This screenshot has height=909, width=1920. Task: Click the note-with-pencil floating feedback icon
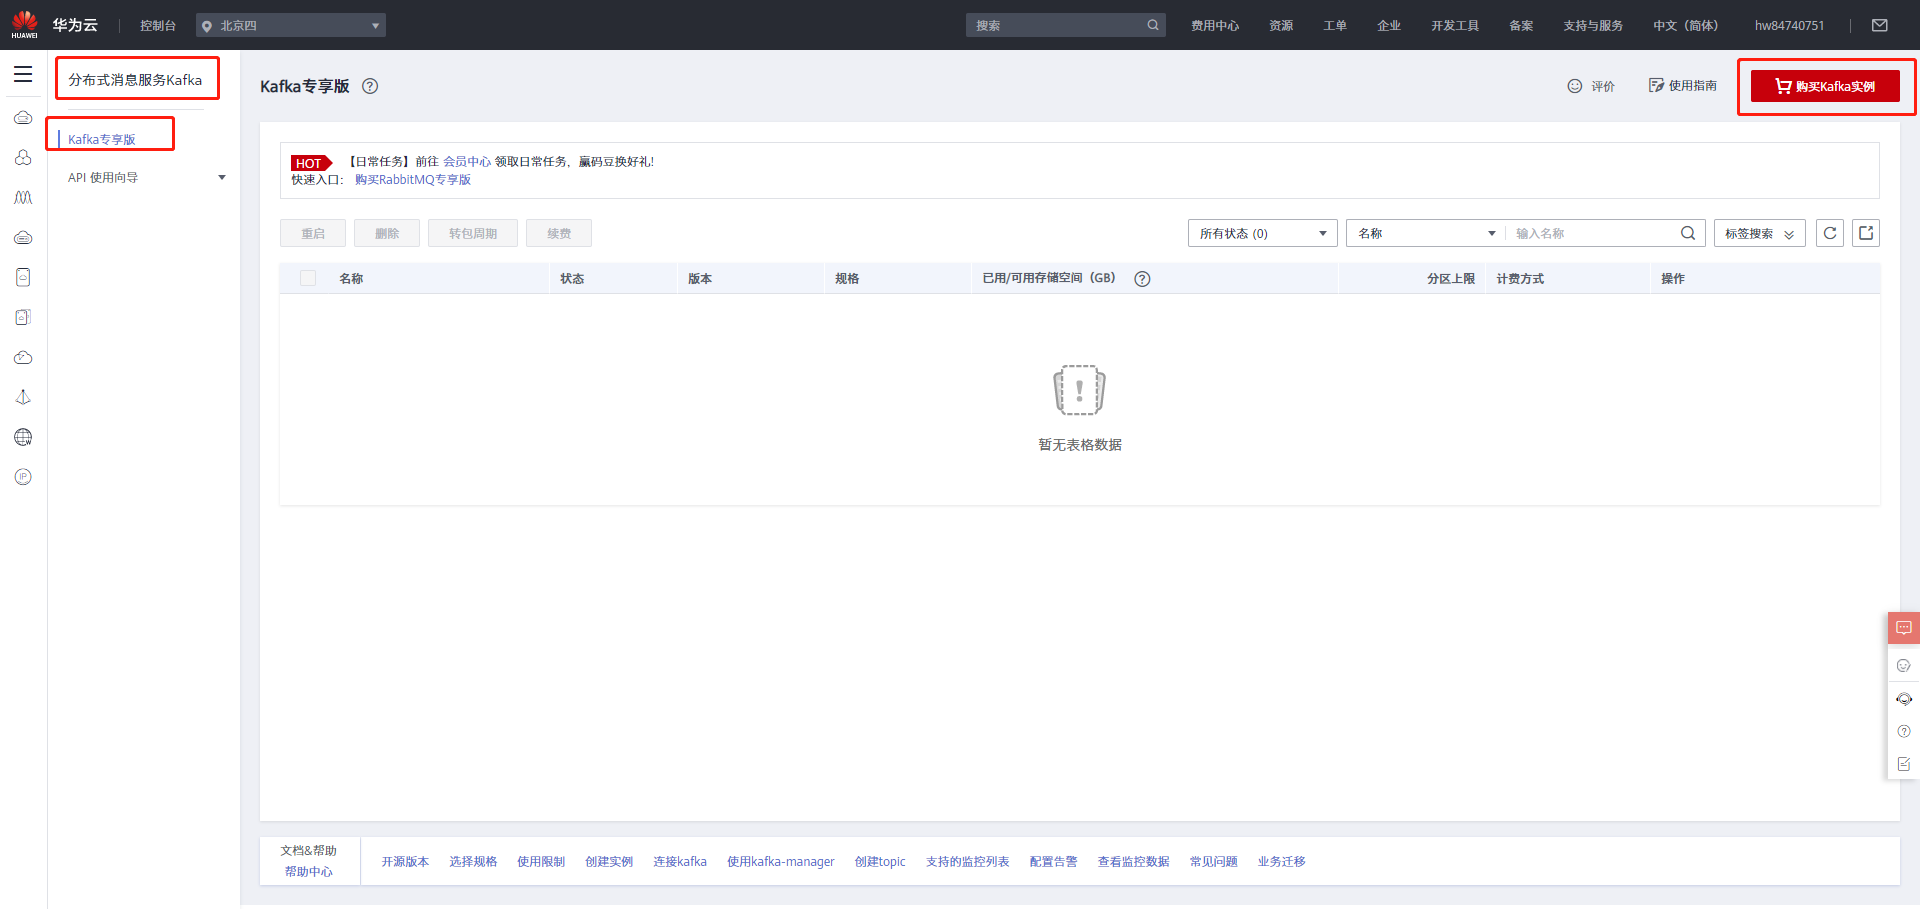1904,764
